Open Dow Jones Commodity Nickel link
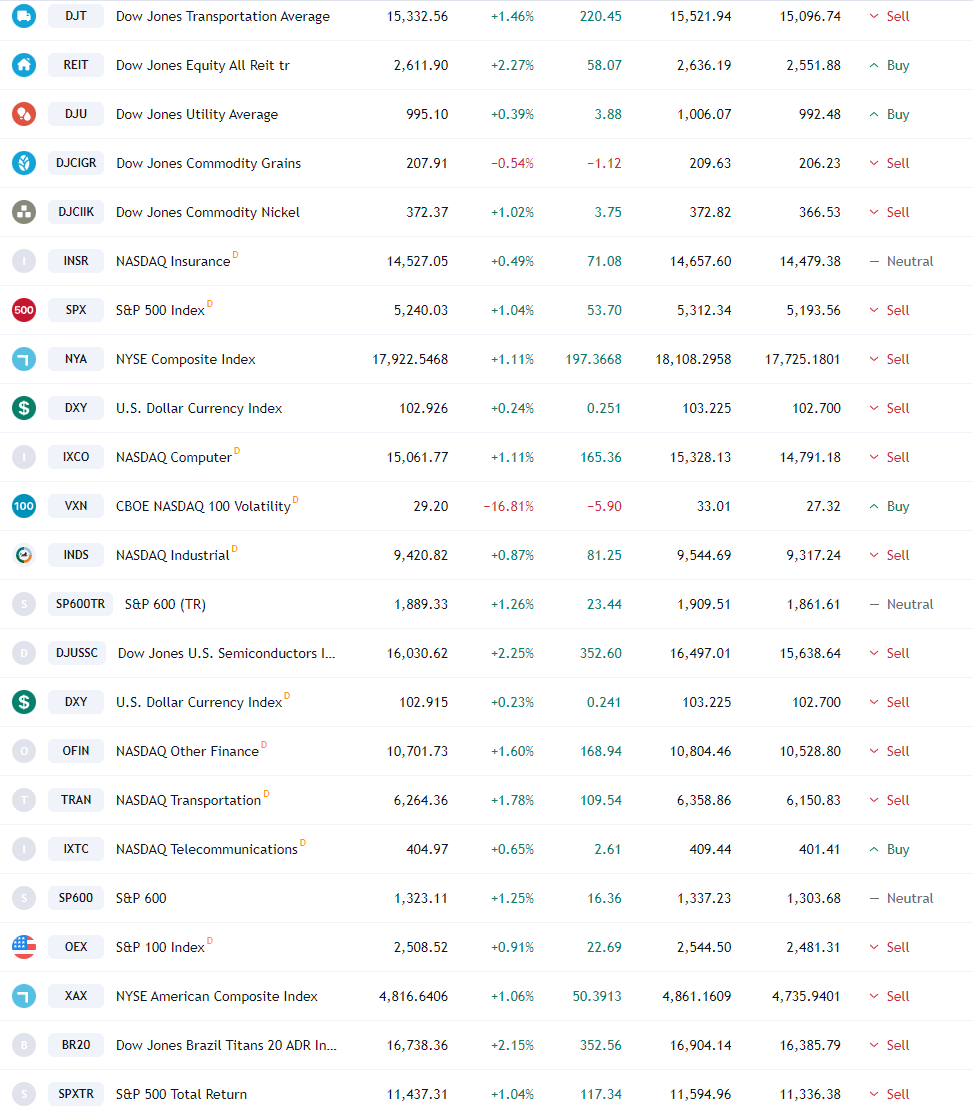973x1107 pixels. 208,212
